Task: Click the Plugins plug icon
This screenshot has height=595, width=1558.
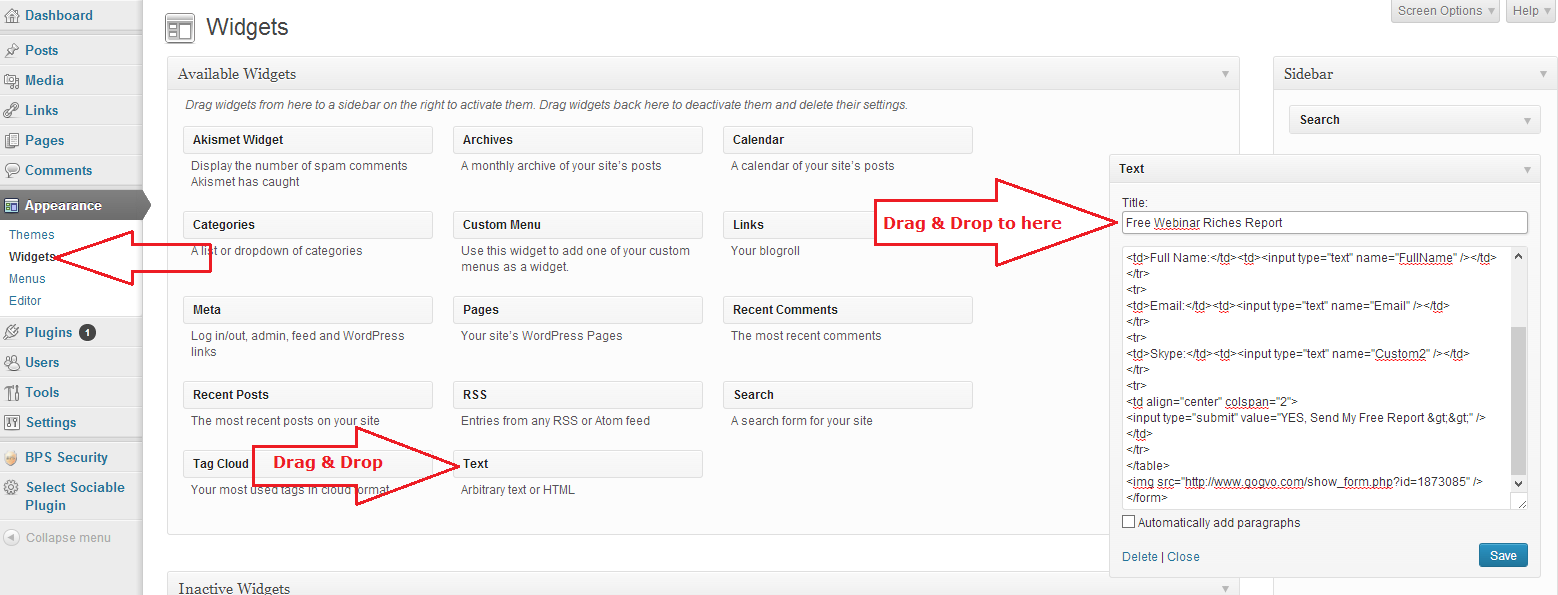Action: click(12, 333)
